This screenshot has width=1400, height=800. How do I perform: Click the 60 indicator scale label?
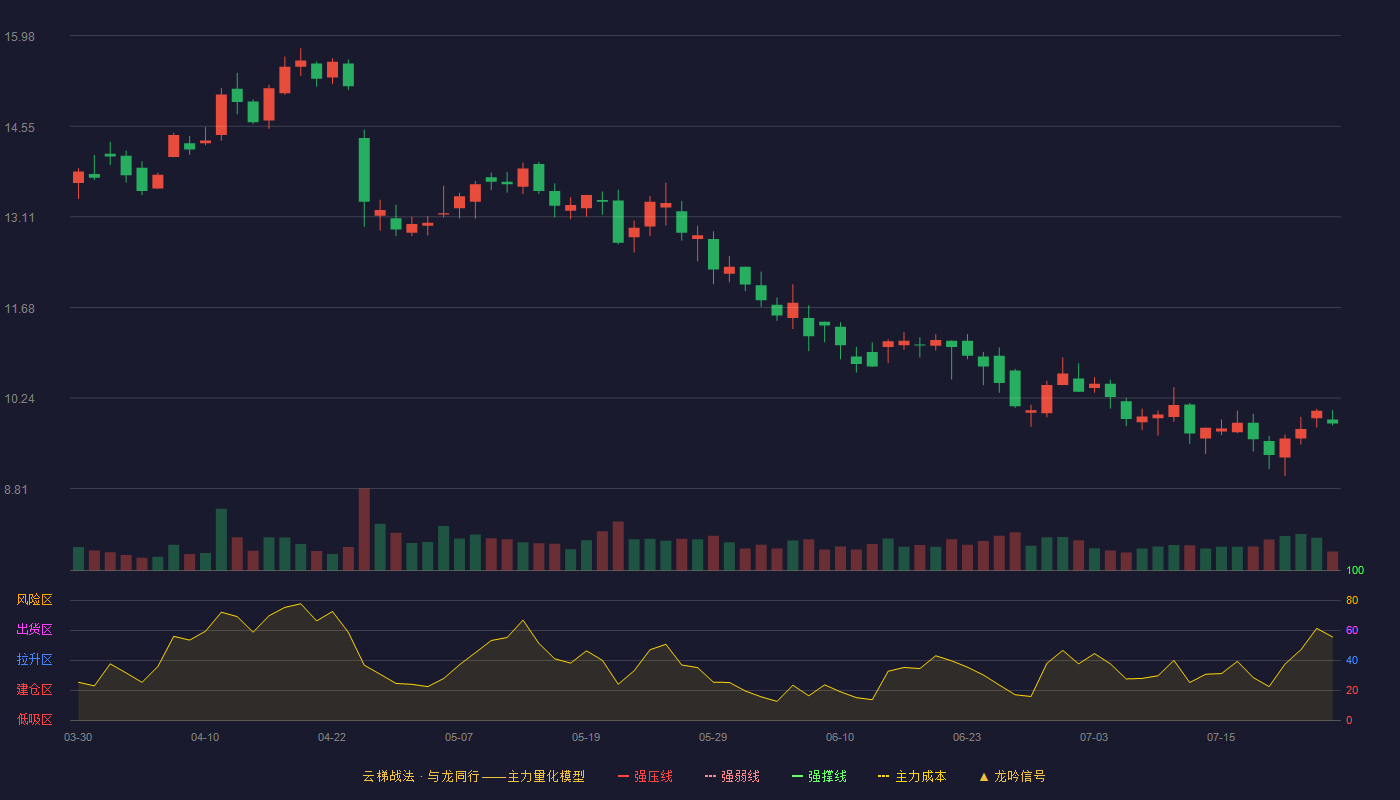pyautogui.click(x=1352, y=630)
